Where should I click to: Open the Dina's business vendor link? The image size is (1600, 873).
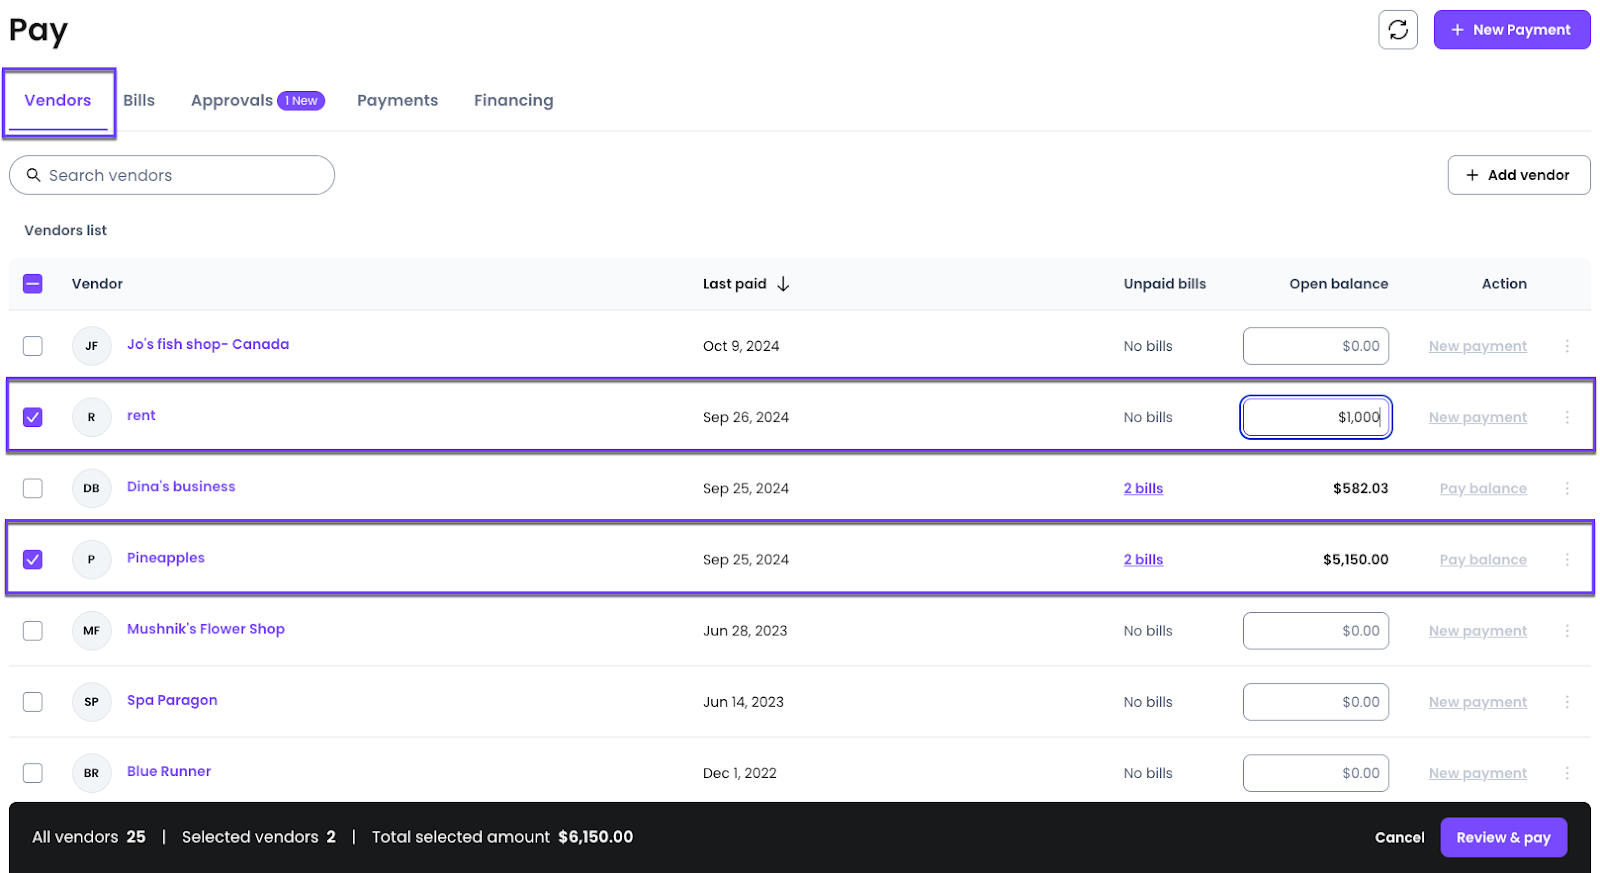point(181,486)
